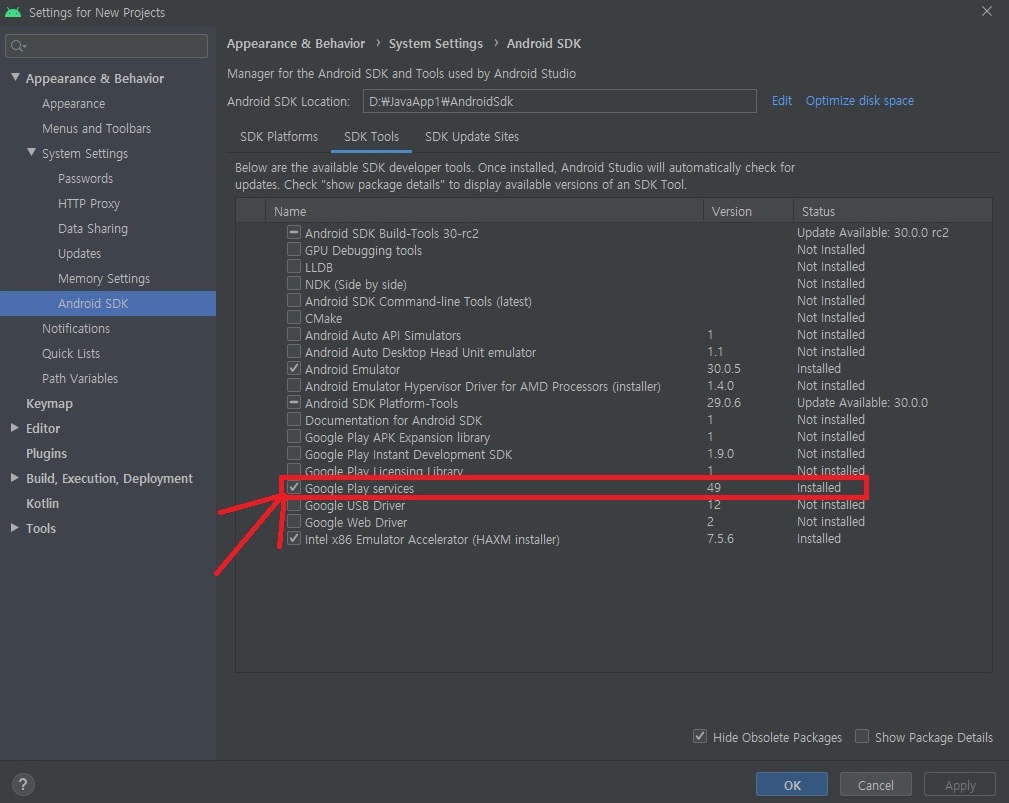The width and height of the screenshot is (1009, 803).
Task: Expand the Editor section arrow
Action: pos(14,428)
